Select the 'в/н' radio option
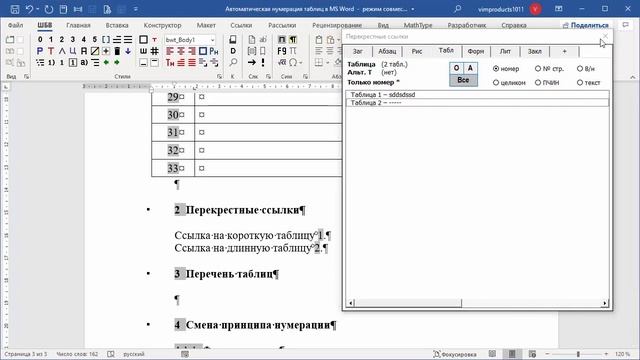 (586, 69)
